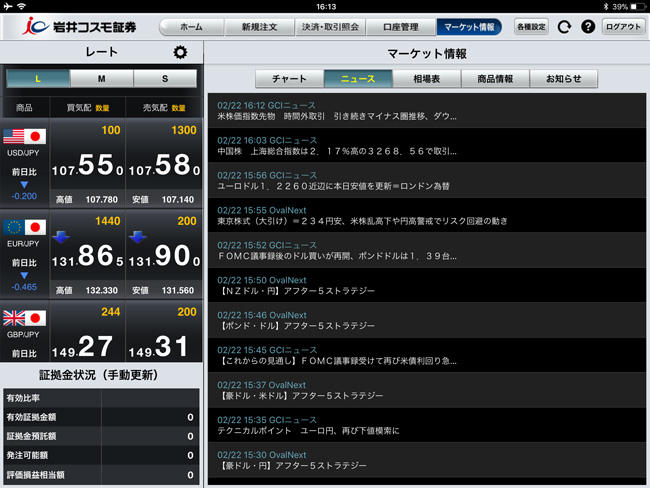Tap the Iwai Cosmo Securities logo
The image size is (650, 488).
[x=80, y=27]
